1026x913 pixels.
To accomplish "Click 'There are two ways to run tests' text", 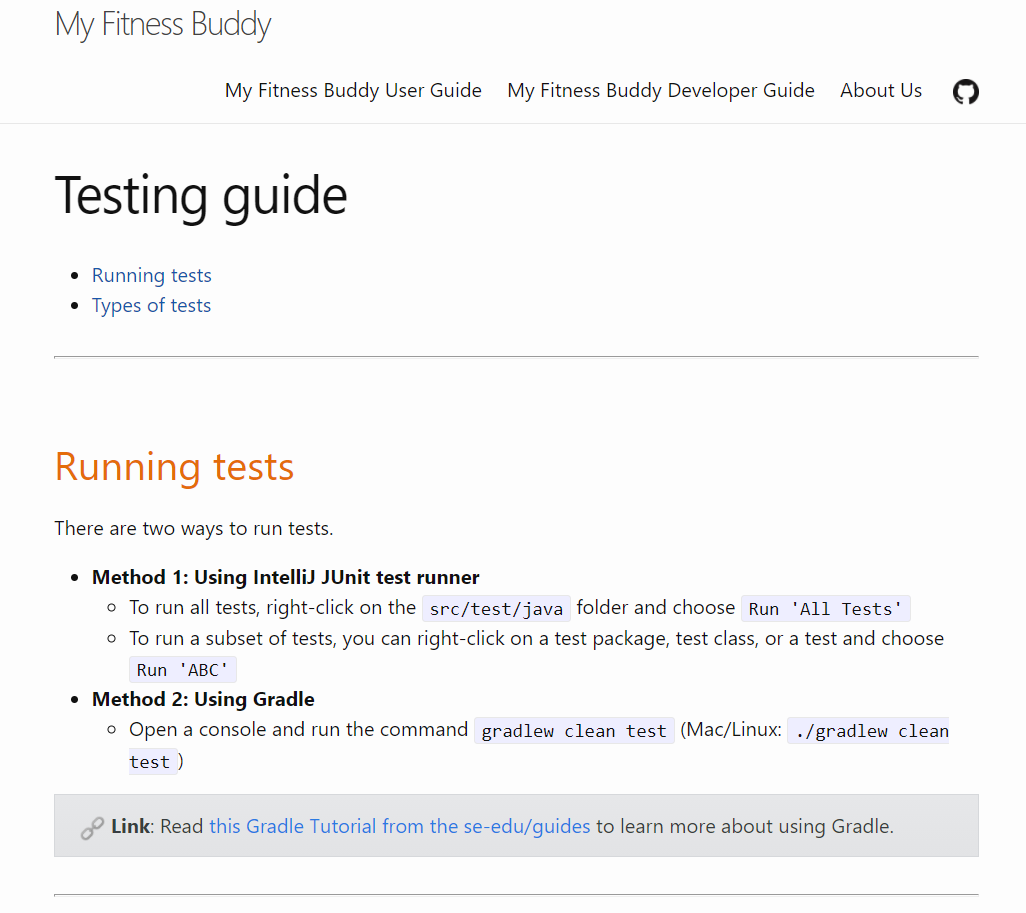I will pyautogui.click(x=194, y=528).
